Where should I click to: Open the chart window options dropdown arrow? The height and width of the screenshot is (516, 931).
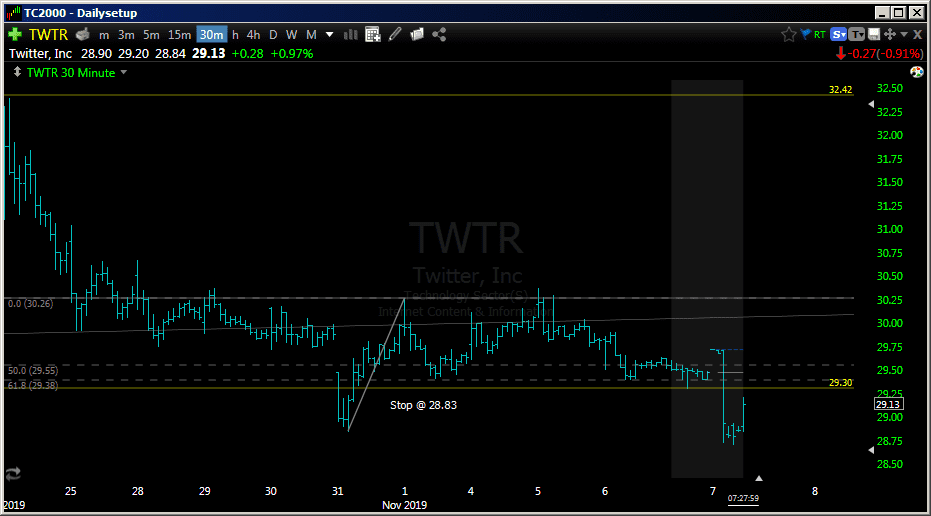(904, 34)
